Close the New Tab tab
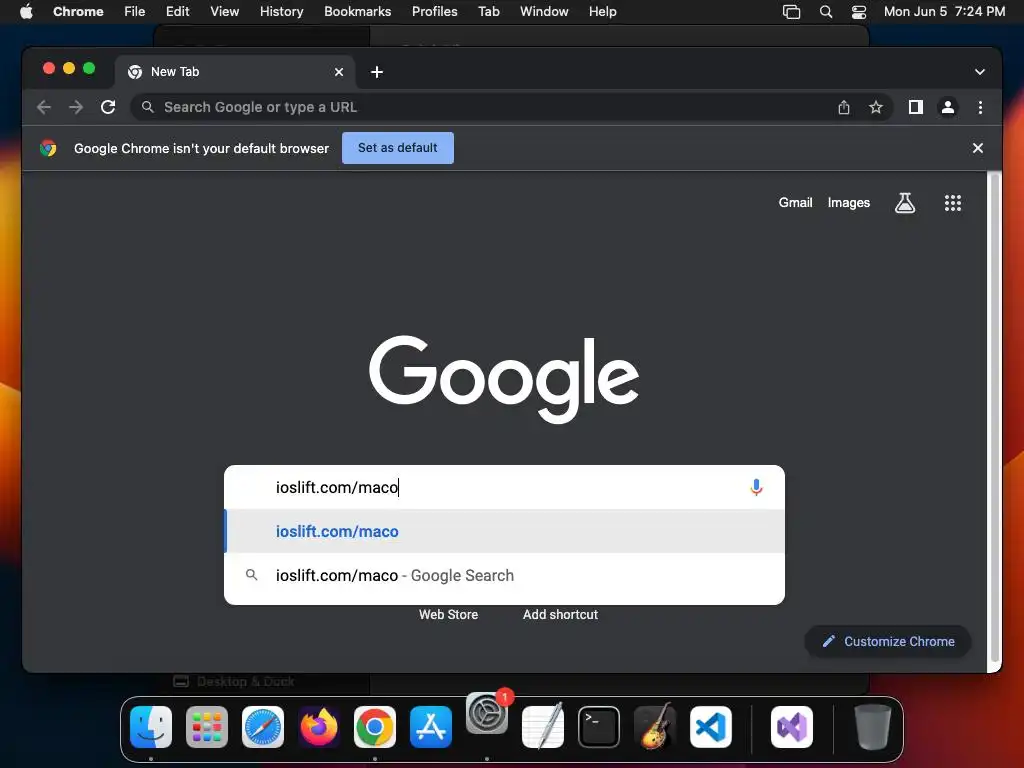 [x=339, y=72]
